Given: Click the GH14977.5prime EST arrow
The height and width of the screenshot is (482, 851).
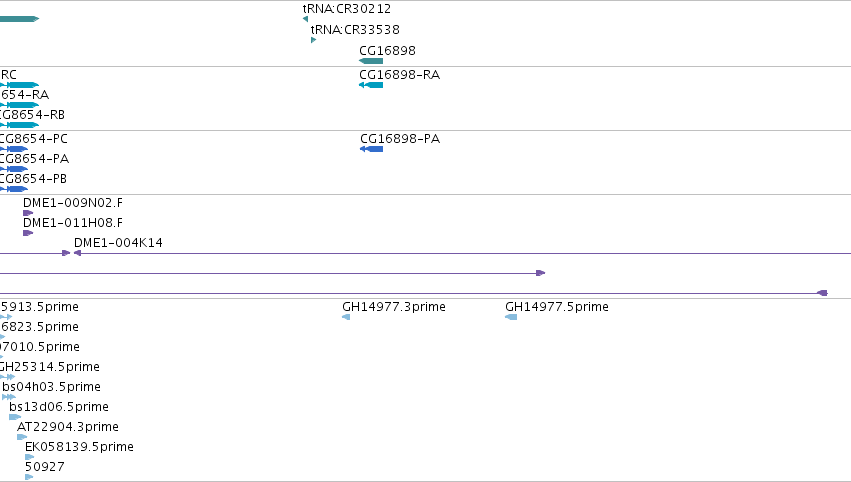Looking at the screenshot, I should click(x=511, y=317).
